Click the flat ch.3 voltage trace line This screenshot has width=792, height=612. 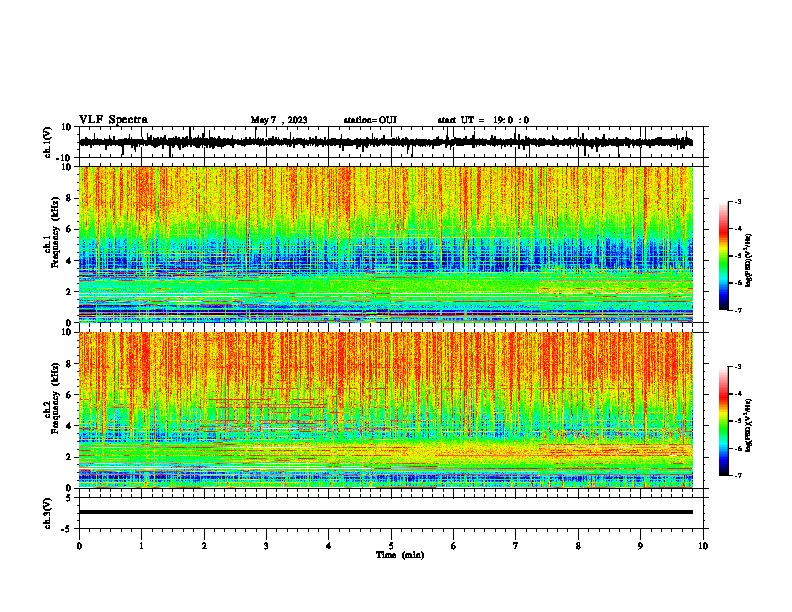[x=386, y=512]
